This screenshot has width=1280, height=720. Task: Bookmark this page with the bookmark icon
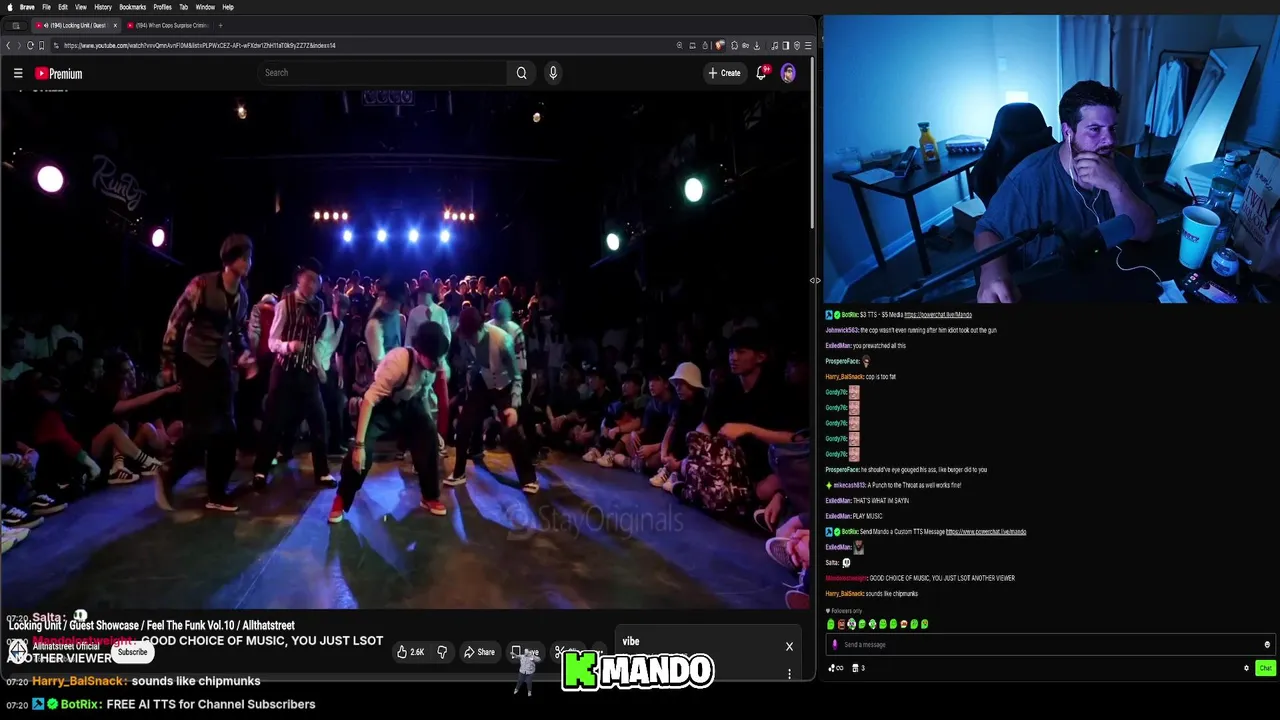(x=41, y=45)
